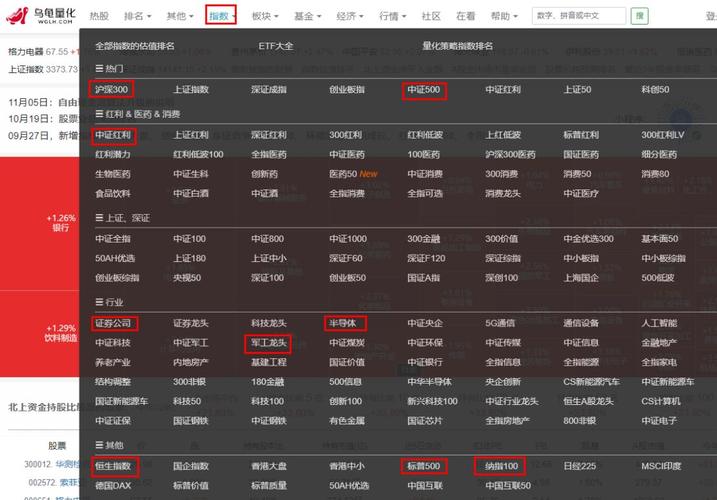
Task: Select 纳指100 index
Action: click(x=502, y=466)
